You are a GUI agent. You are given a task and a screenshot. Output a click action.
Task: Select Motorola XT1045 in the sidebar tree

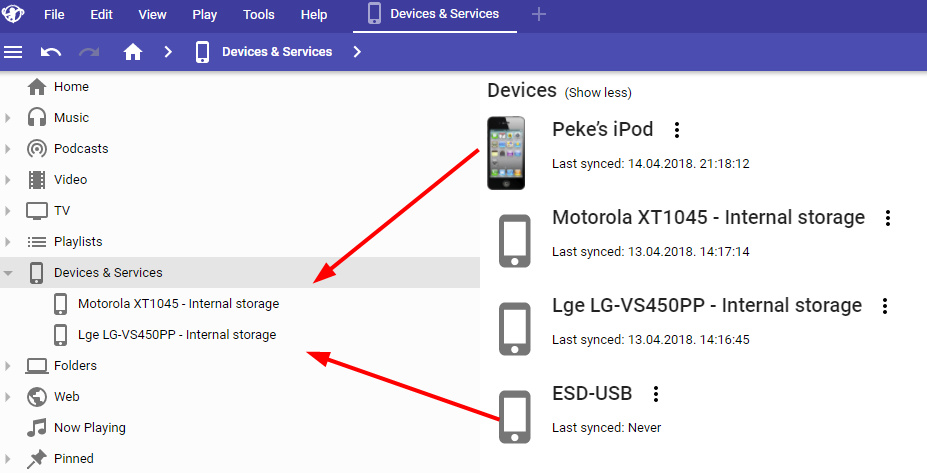click(178, 304)
